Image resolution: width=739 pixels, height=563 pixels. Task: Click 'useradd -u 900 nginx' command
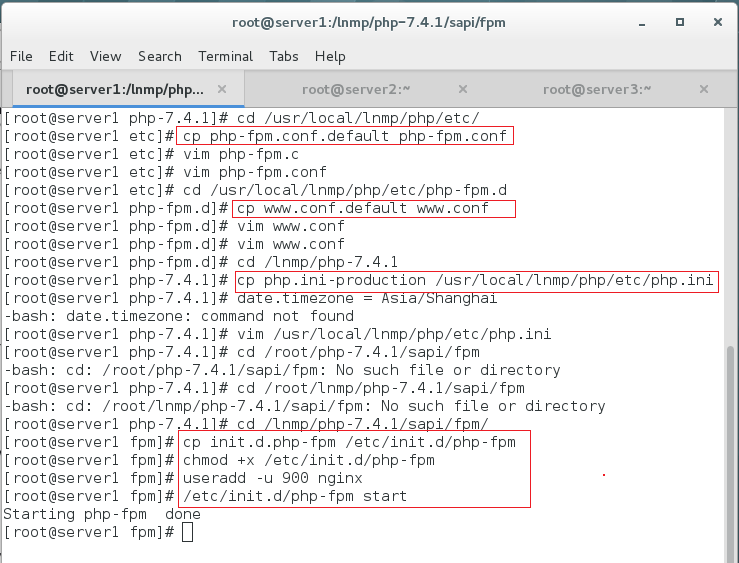(x=272, y=478)
